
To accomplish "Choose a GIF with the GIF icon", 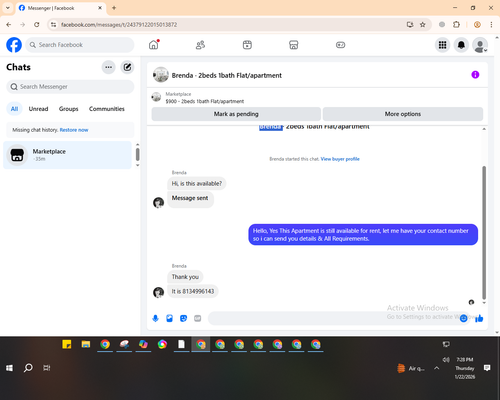I will 198,318.
